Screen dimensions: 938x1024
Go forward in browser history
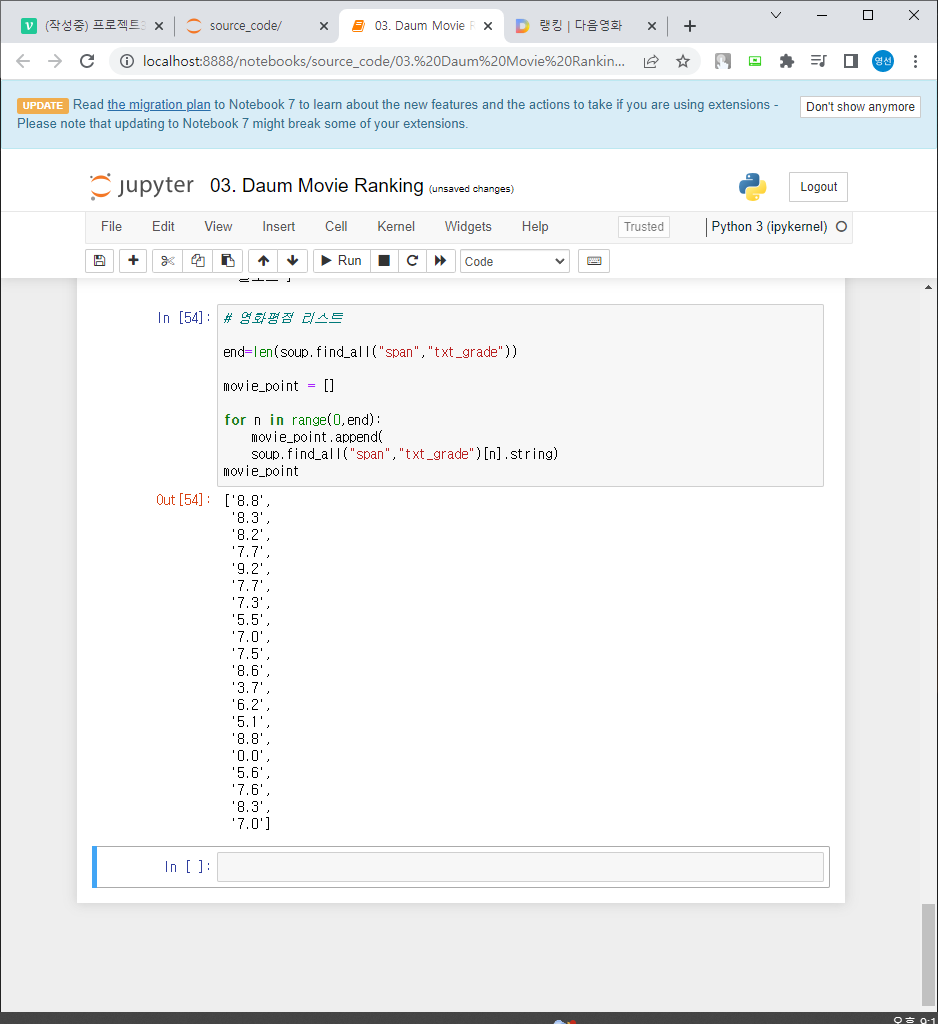[55, 61]
